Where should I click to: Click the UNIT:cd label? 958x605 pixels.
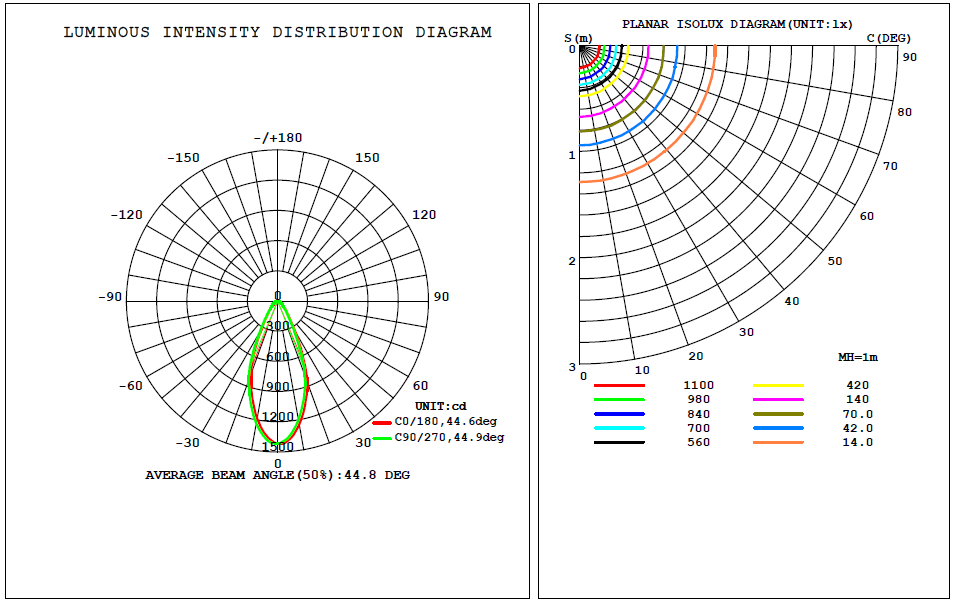[x=441, y=406]
